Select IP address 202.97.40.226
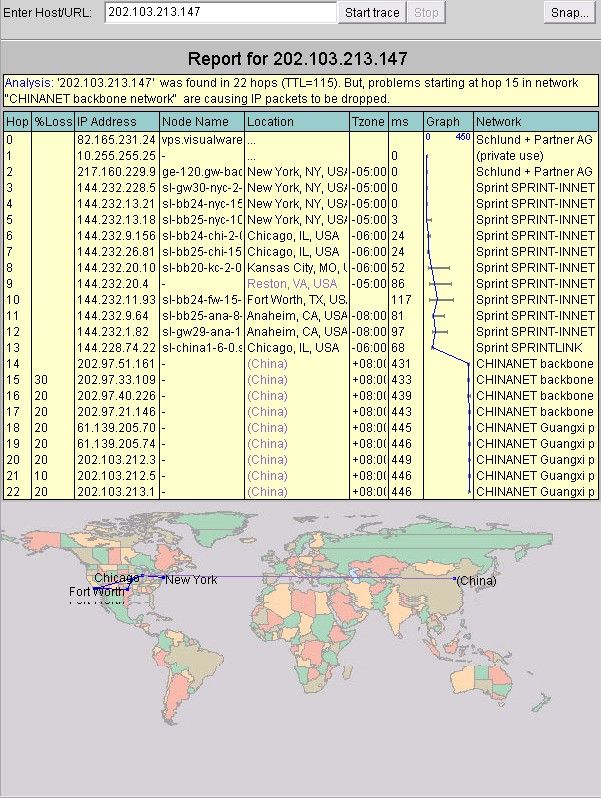The image size is (601, 798). point(117,396)
